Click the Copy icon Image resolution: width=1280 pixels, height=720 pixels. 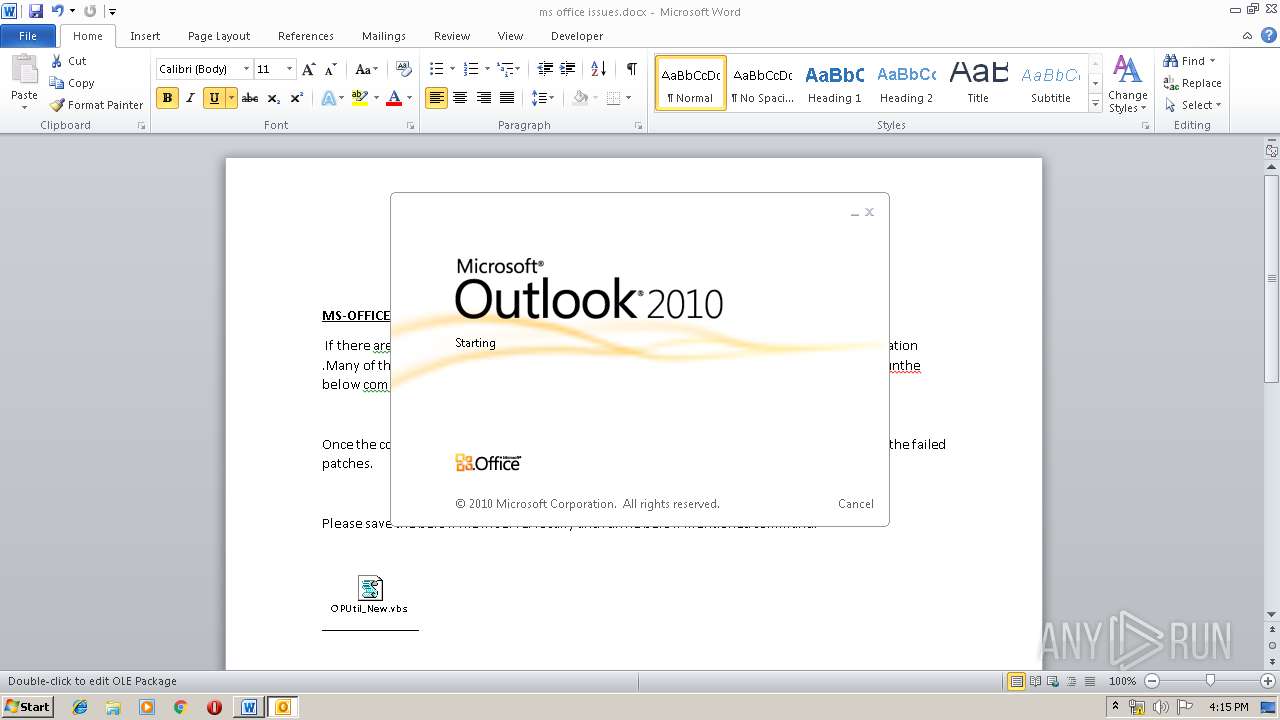[x=57, y=83]
